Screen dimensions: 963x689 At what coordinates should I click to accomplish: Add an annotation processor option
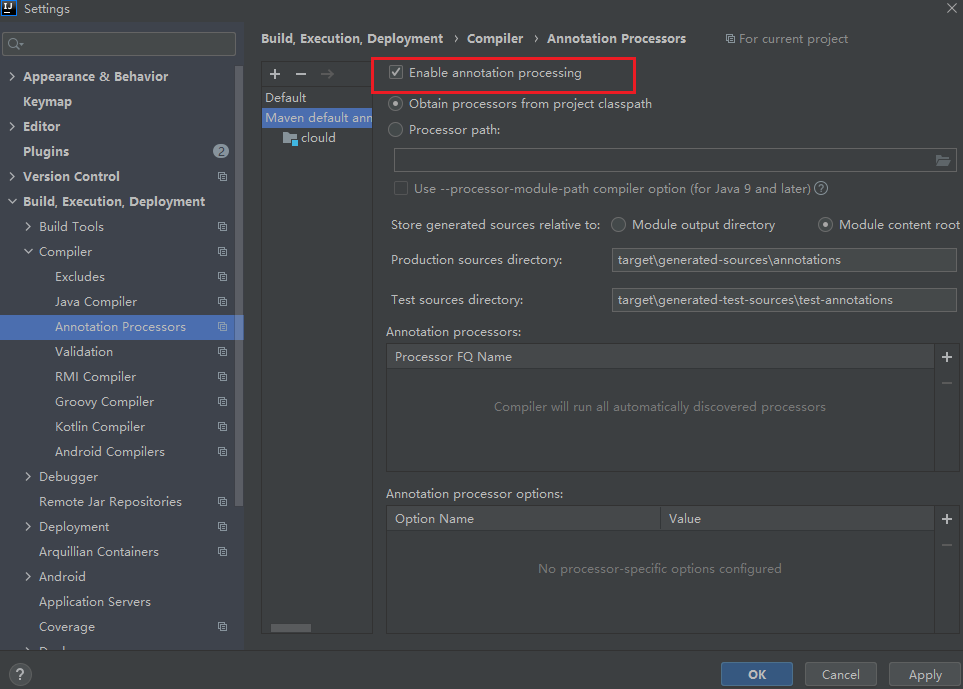pos(947,519)
